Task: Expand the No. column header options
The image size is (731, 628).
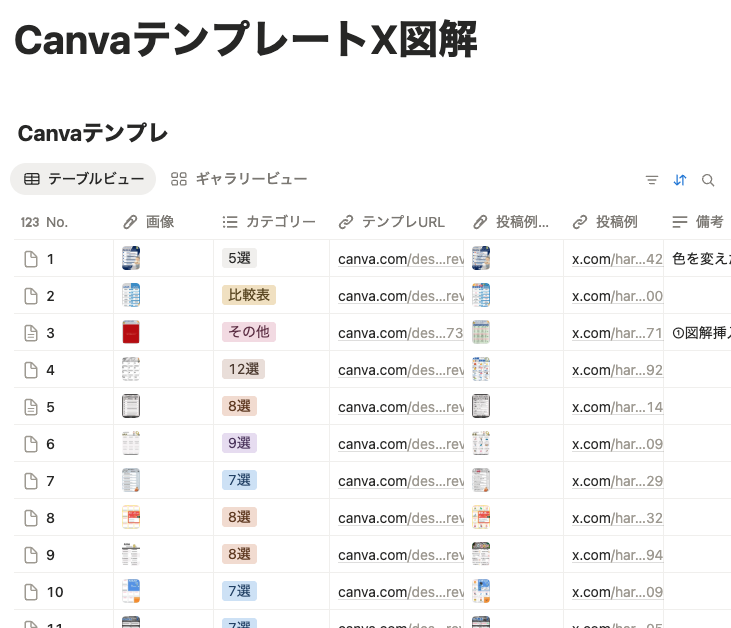Action: tap(44, 222)
